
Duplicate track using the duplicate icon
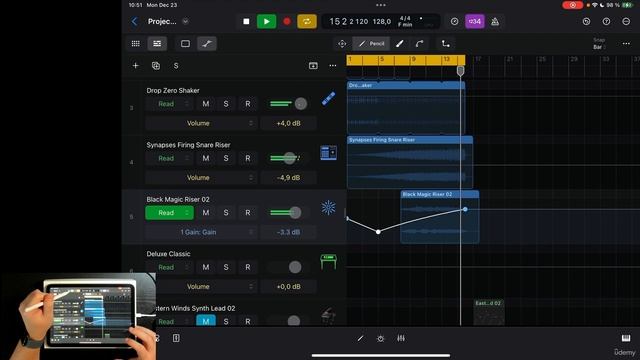(156, 66)
